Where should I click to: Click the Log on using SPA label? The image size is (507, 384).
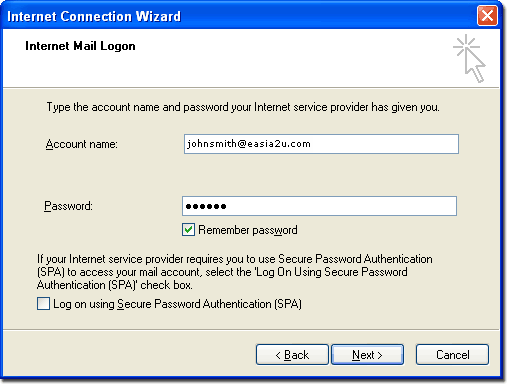(x=177, y=304)
